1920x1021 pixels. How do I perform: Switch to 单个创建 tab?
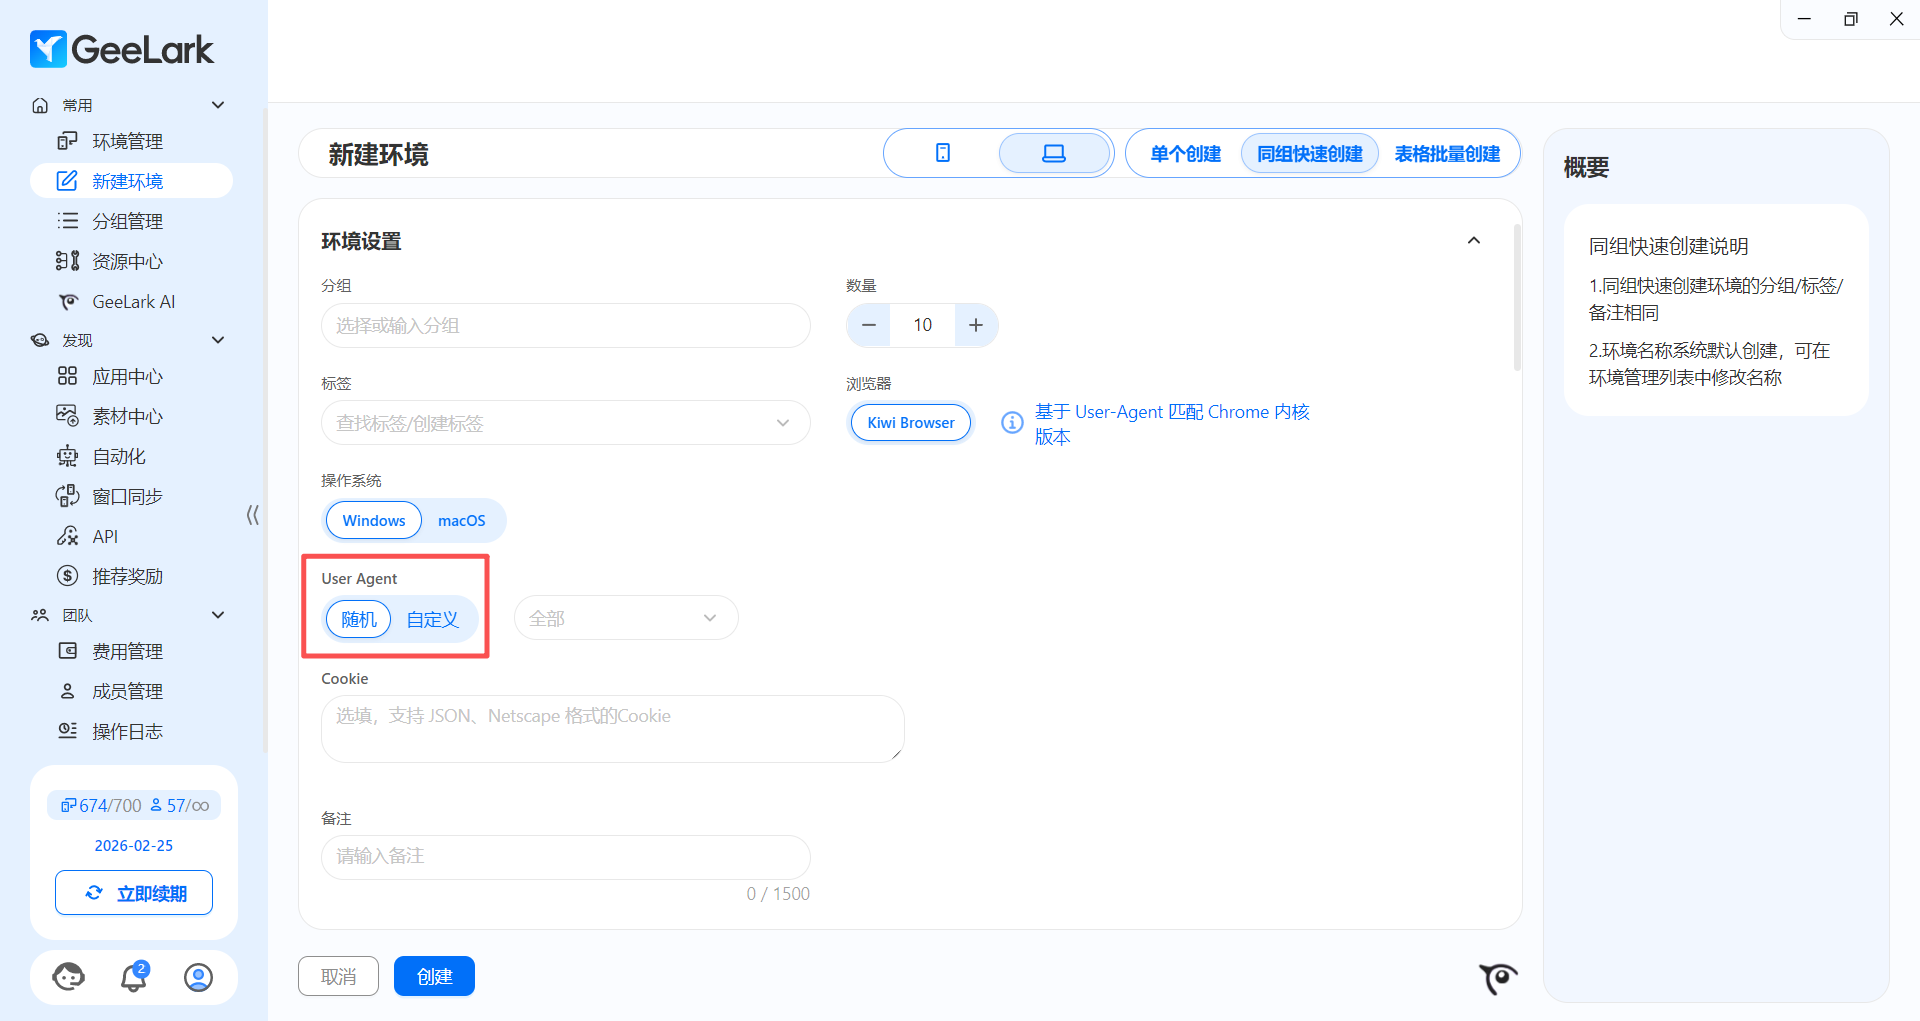tap(1185, 154)
